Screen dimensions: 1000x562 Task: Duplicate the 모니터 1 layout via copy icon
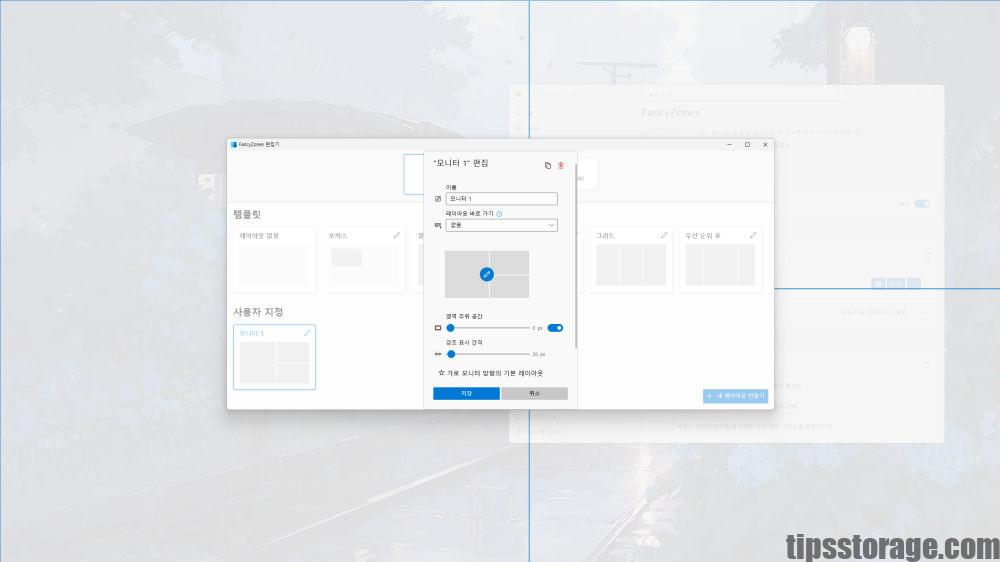(547, 165)
